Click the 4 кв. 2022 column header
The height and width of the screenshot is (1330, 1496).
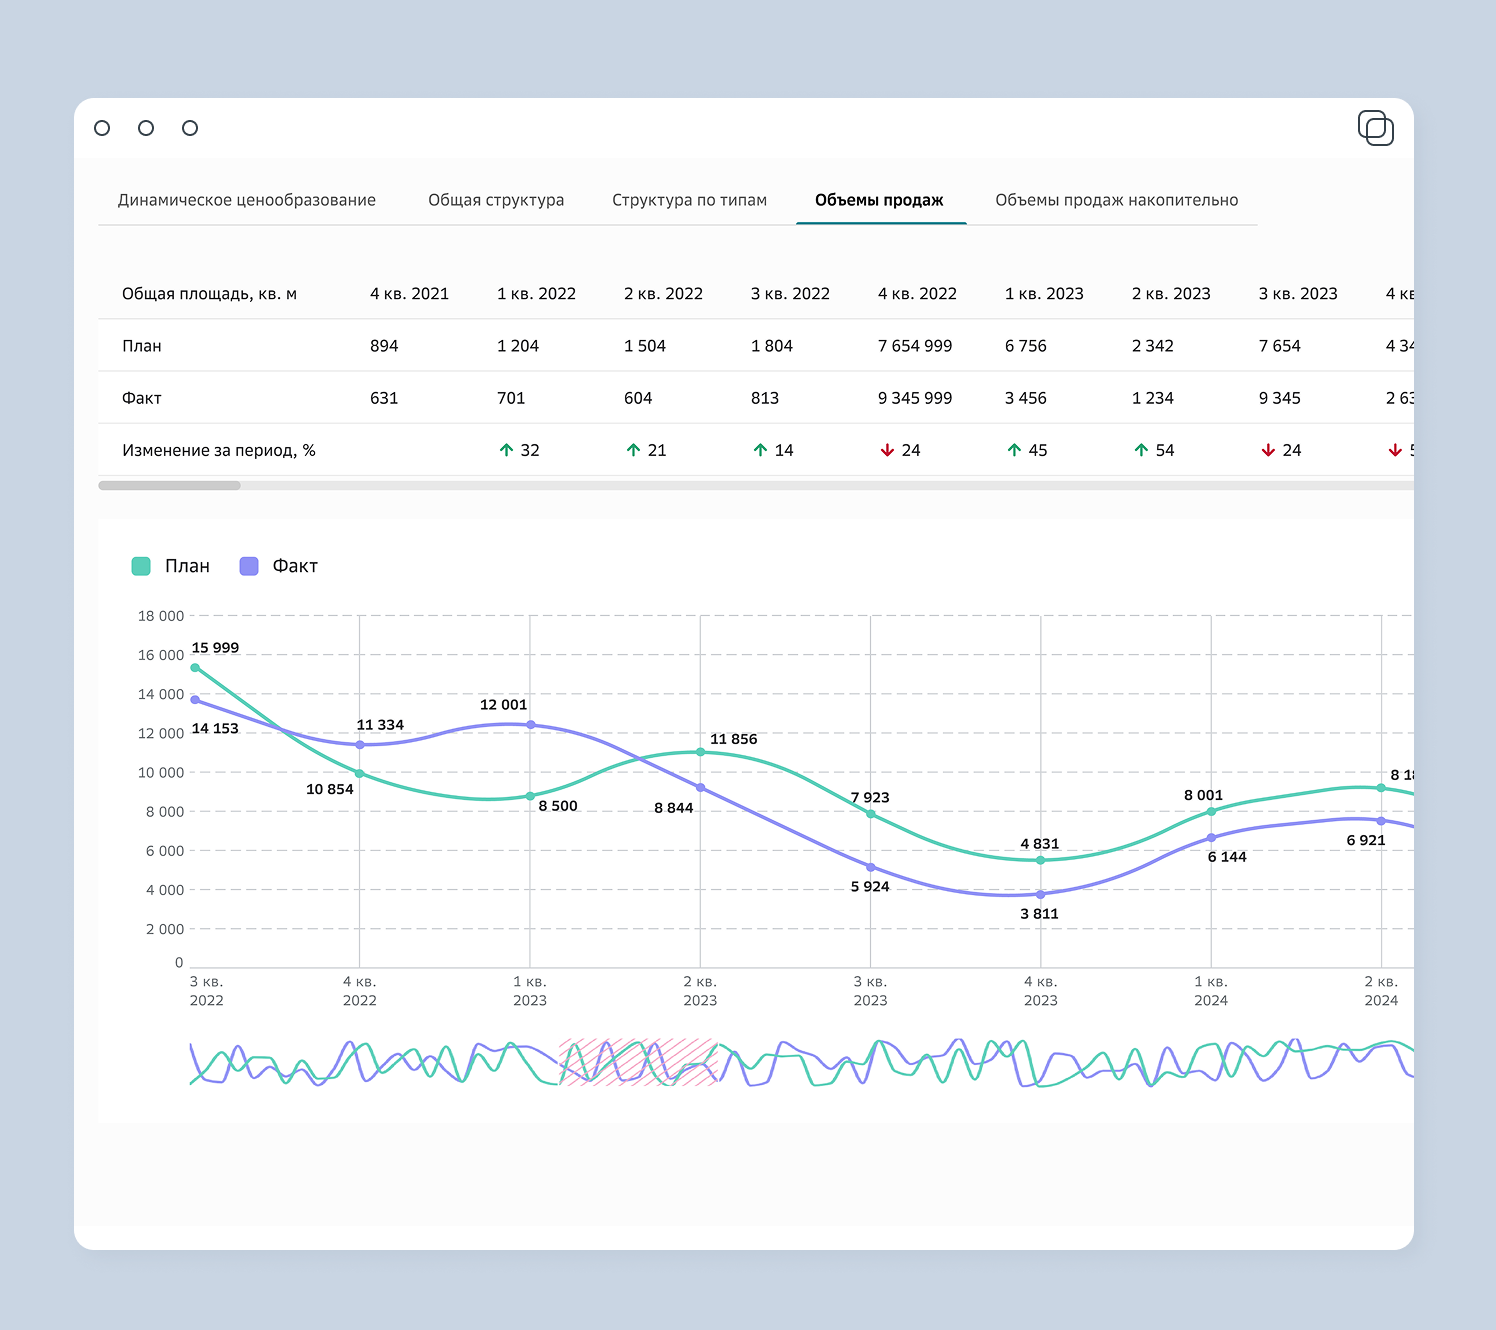[917, 294]
